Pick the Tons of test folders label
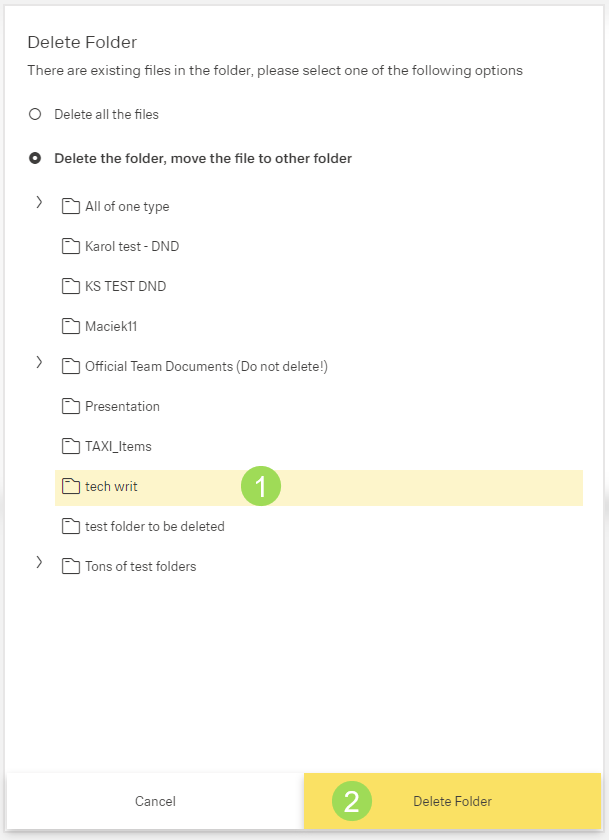 140,566
